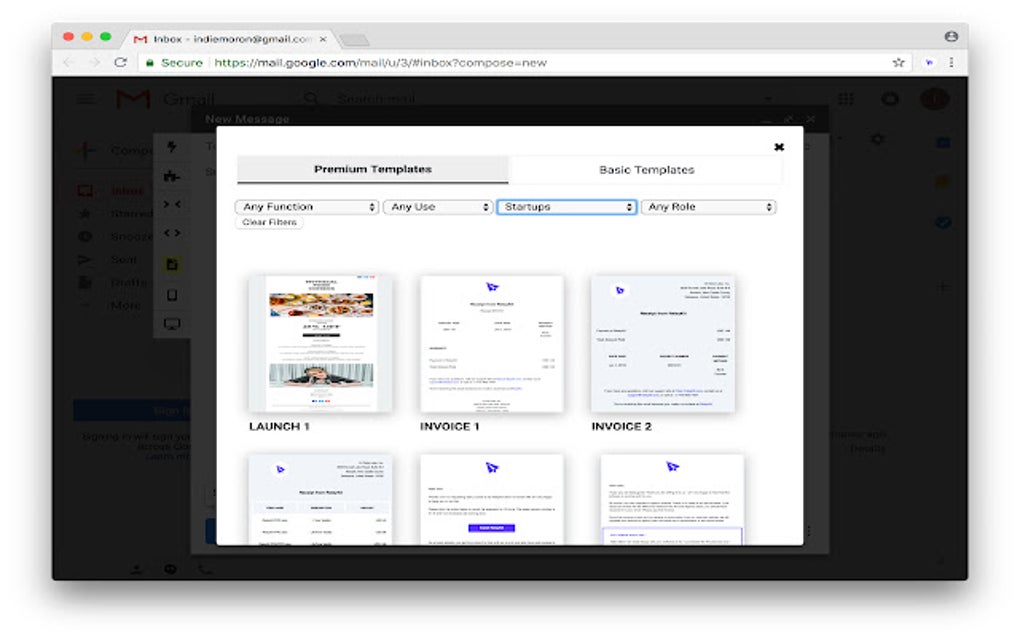Screen dimensions: 1020x638
Task: Open the Any Role filter dropdown
Action: click(x=708, y=207)
